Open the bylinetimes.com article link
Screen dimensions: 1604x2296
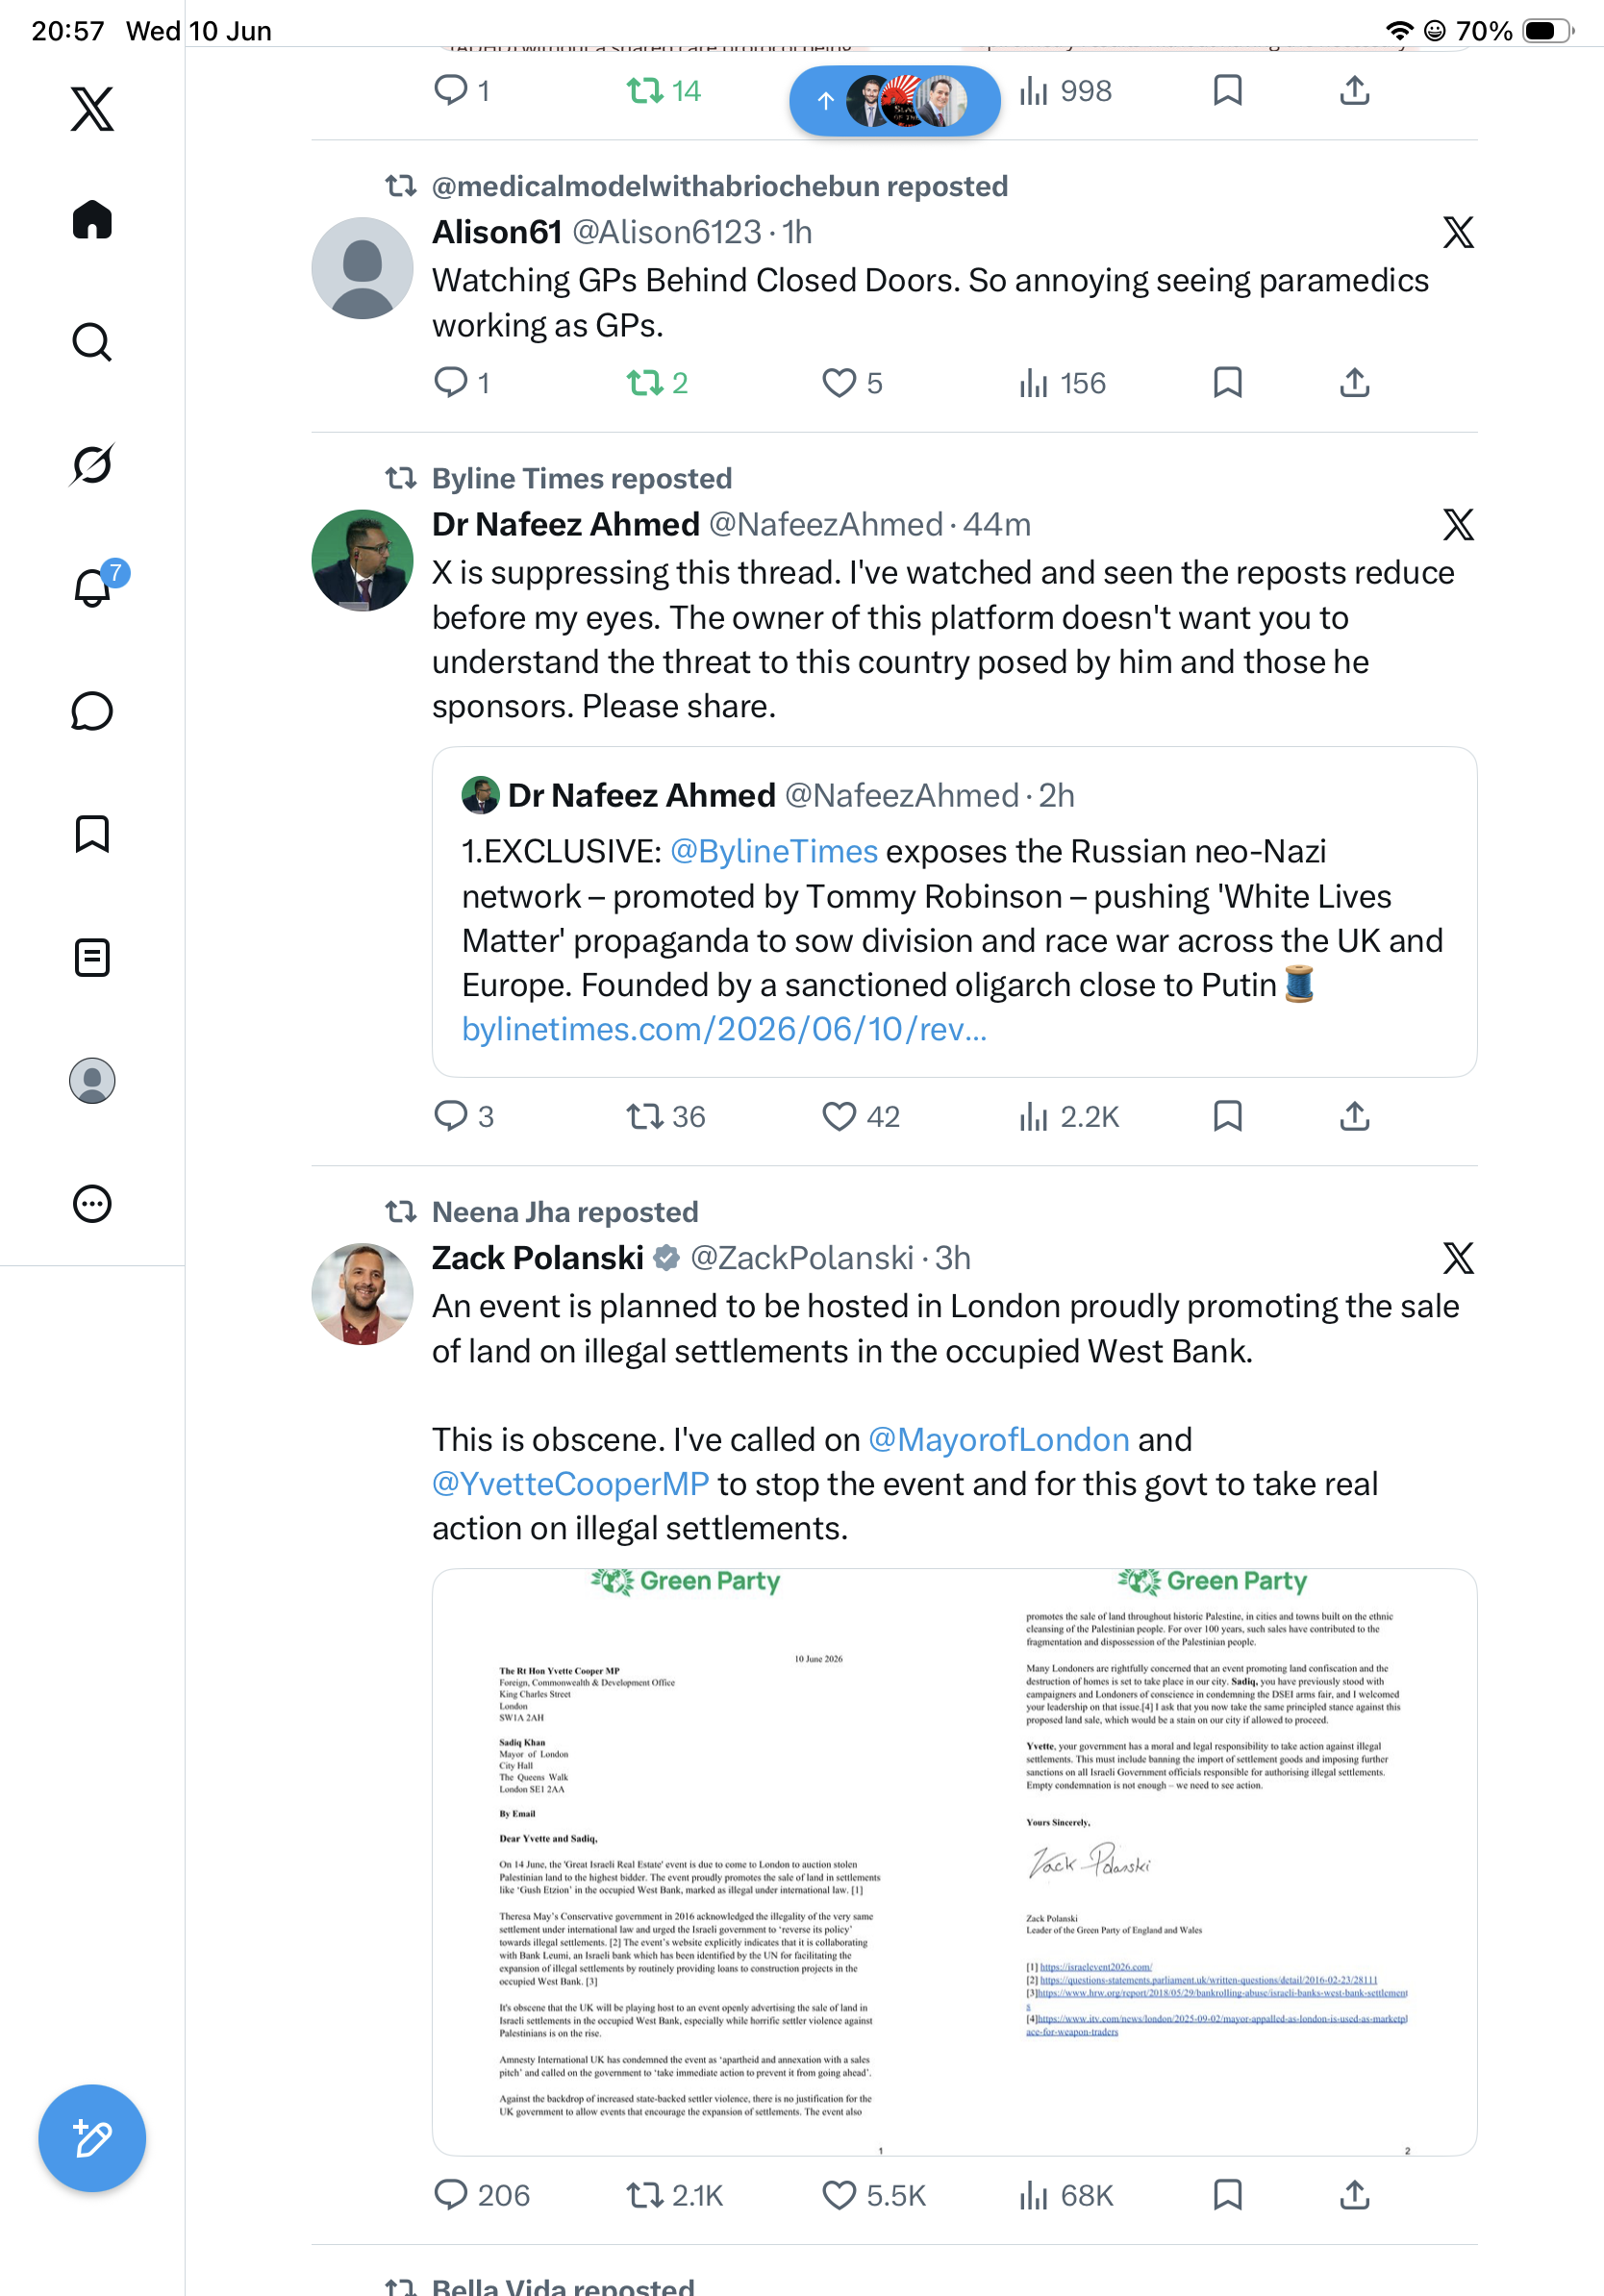(x=724, y=1029)
